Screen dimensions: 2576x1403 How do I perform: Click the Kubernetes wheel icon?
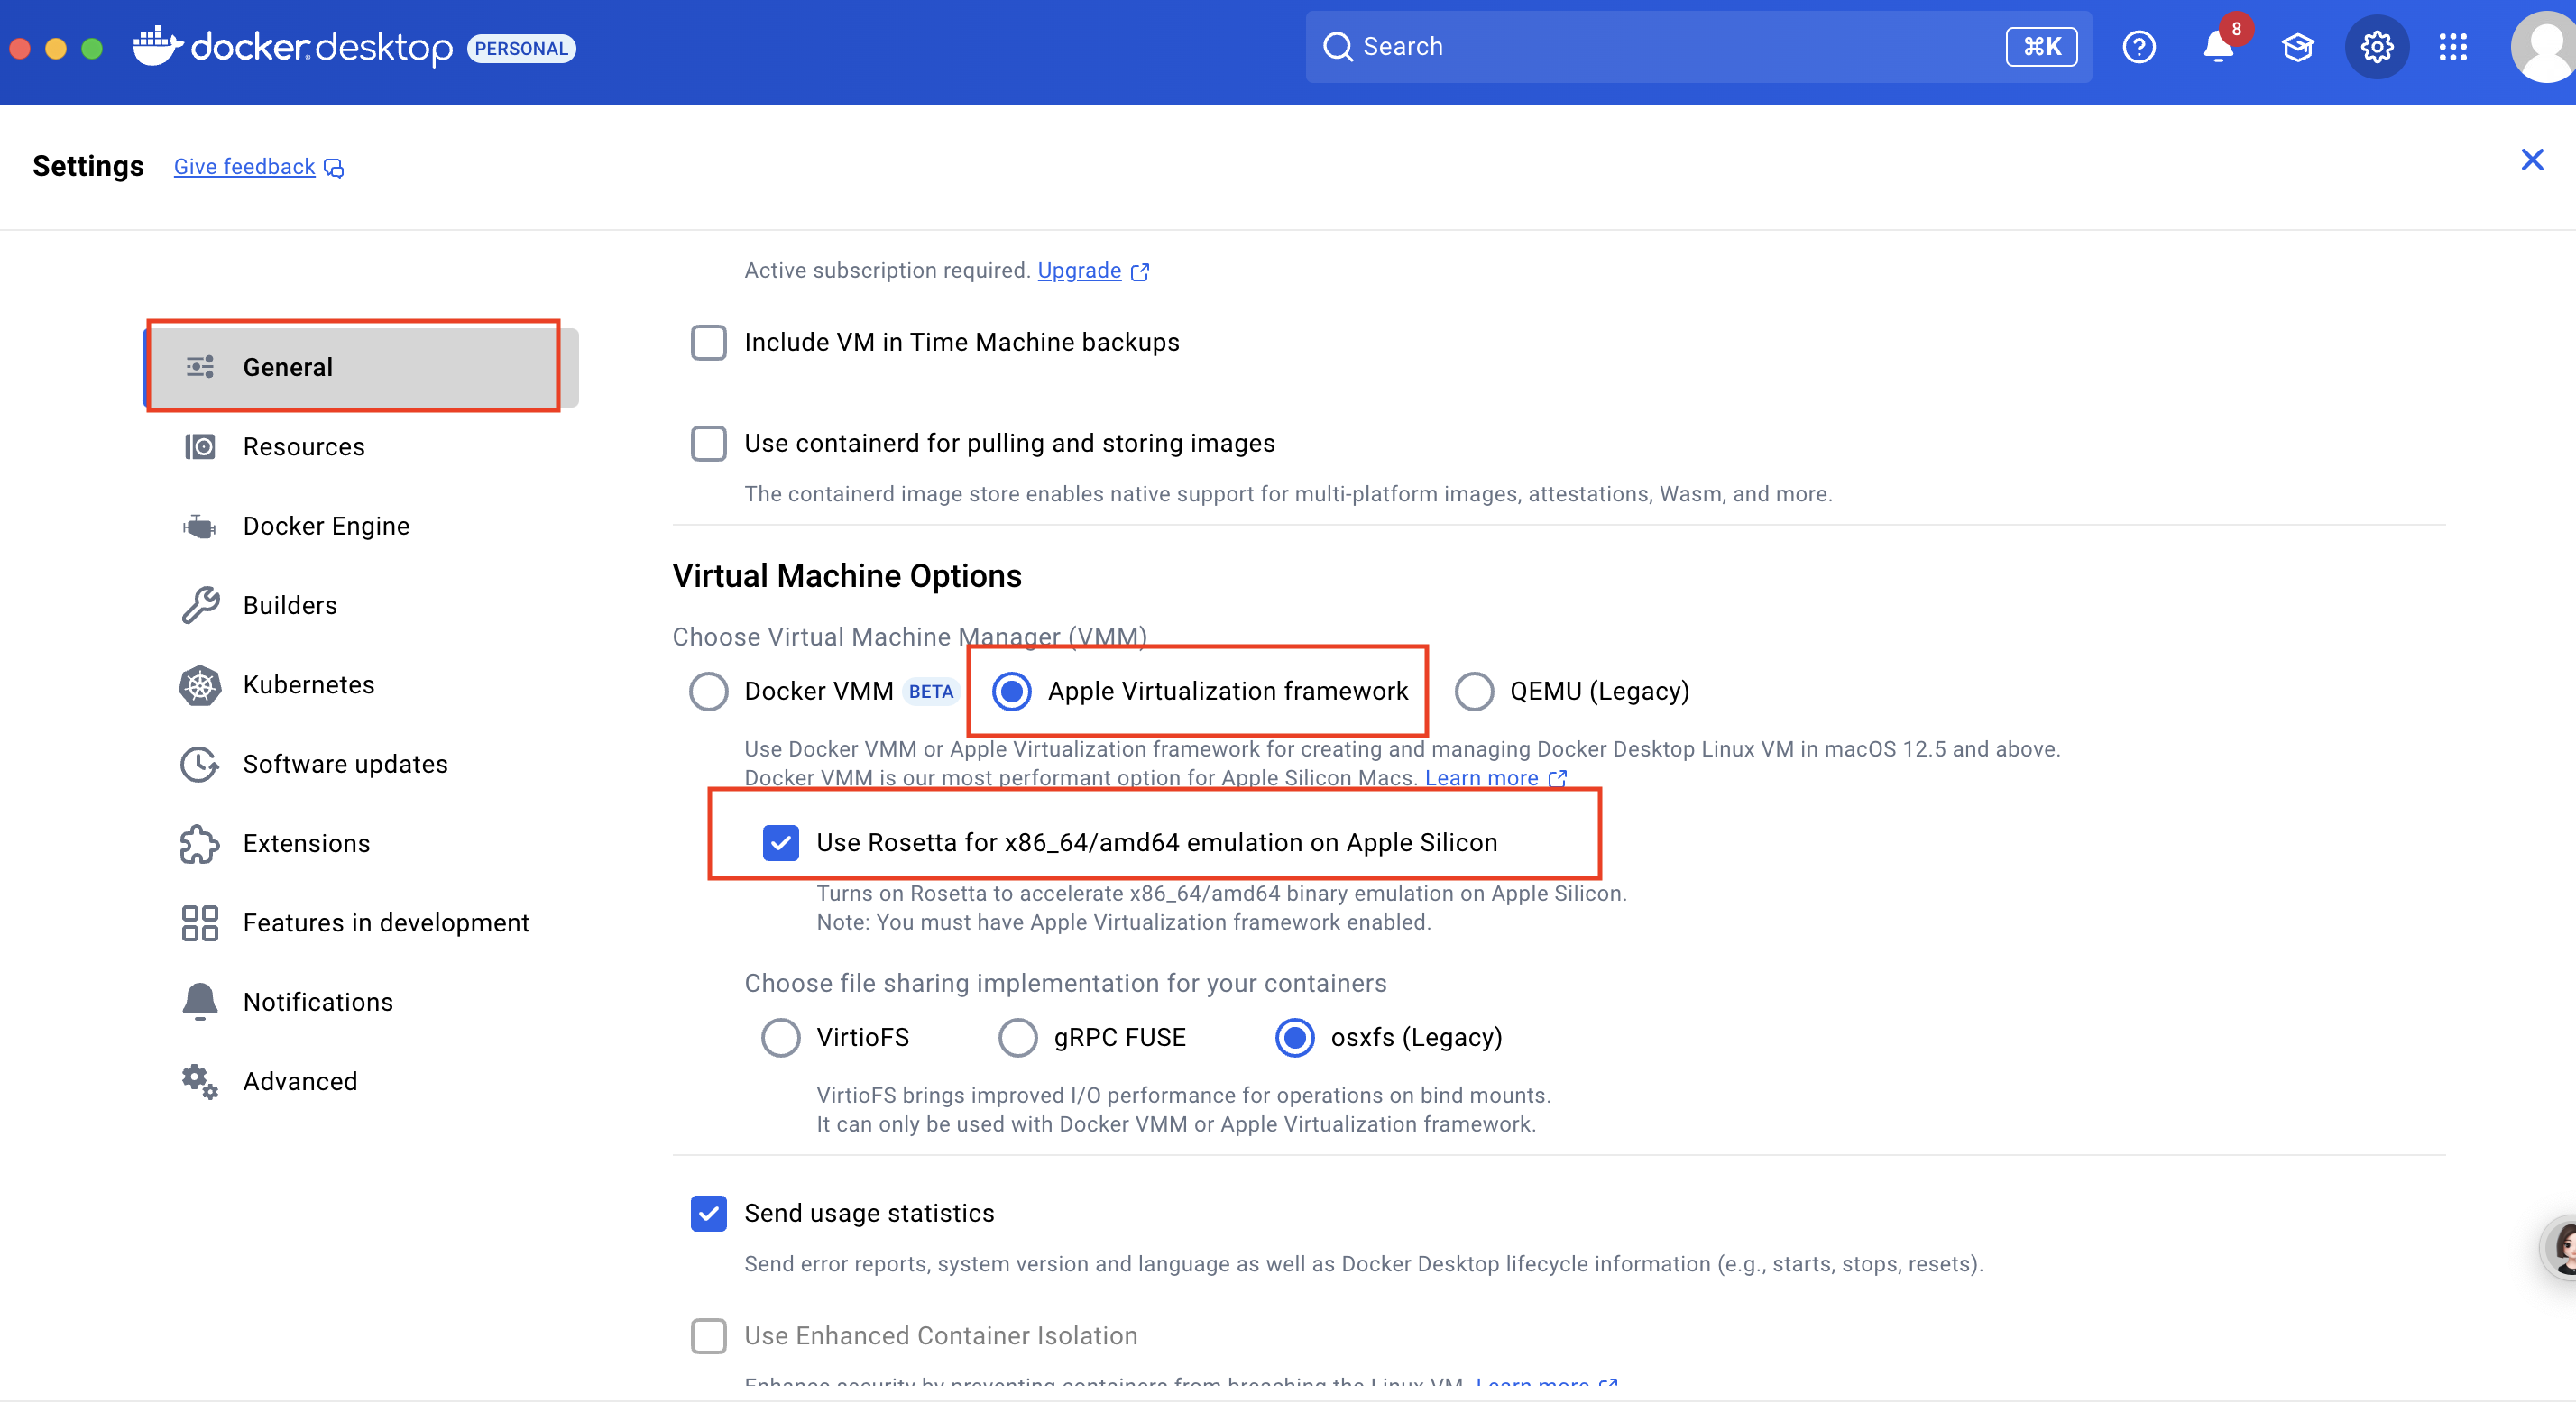200,685
